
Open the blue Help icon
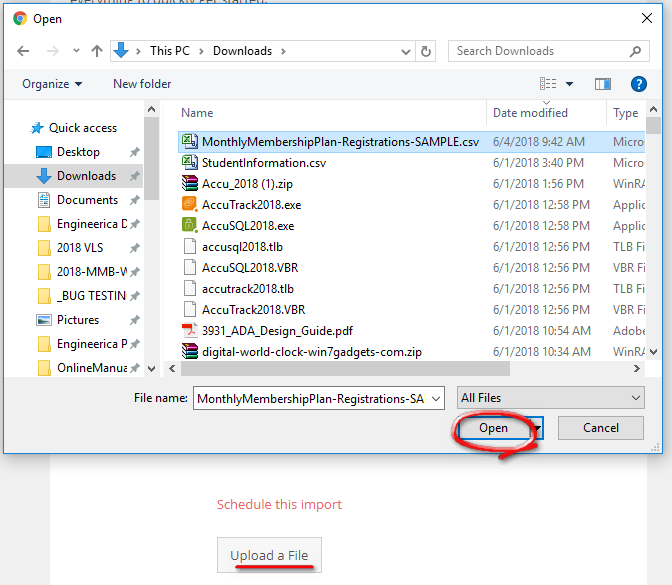639,84
